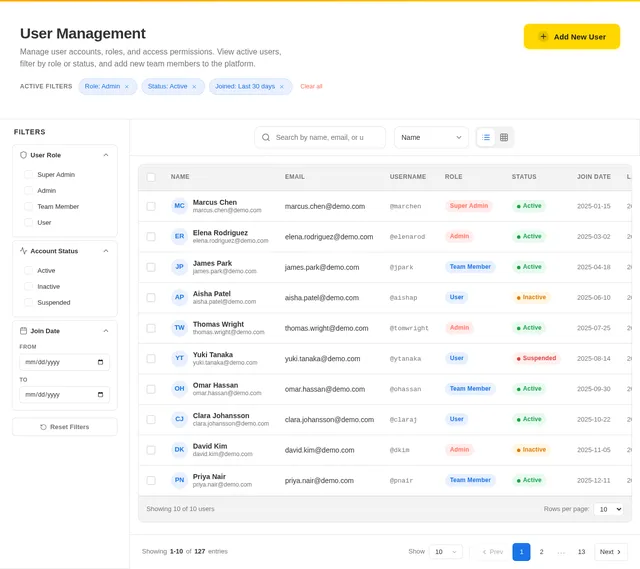Tick the Suspended account status checkbox
The height and width of the screenshot is (569, 640).
click(x=29, y=302)
